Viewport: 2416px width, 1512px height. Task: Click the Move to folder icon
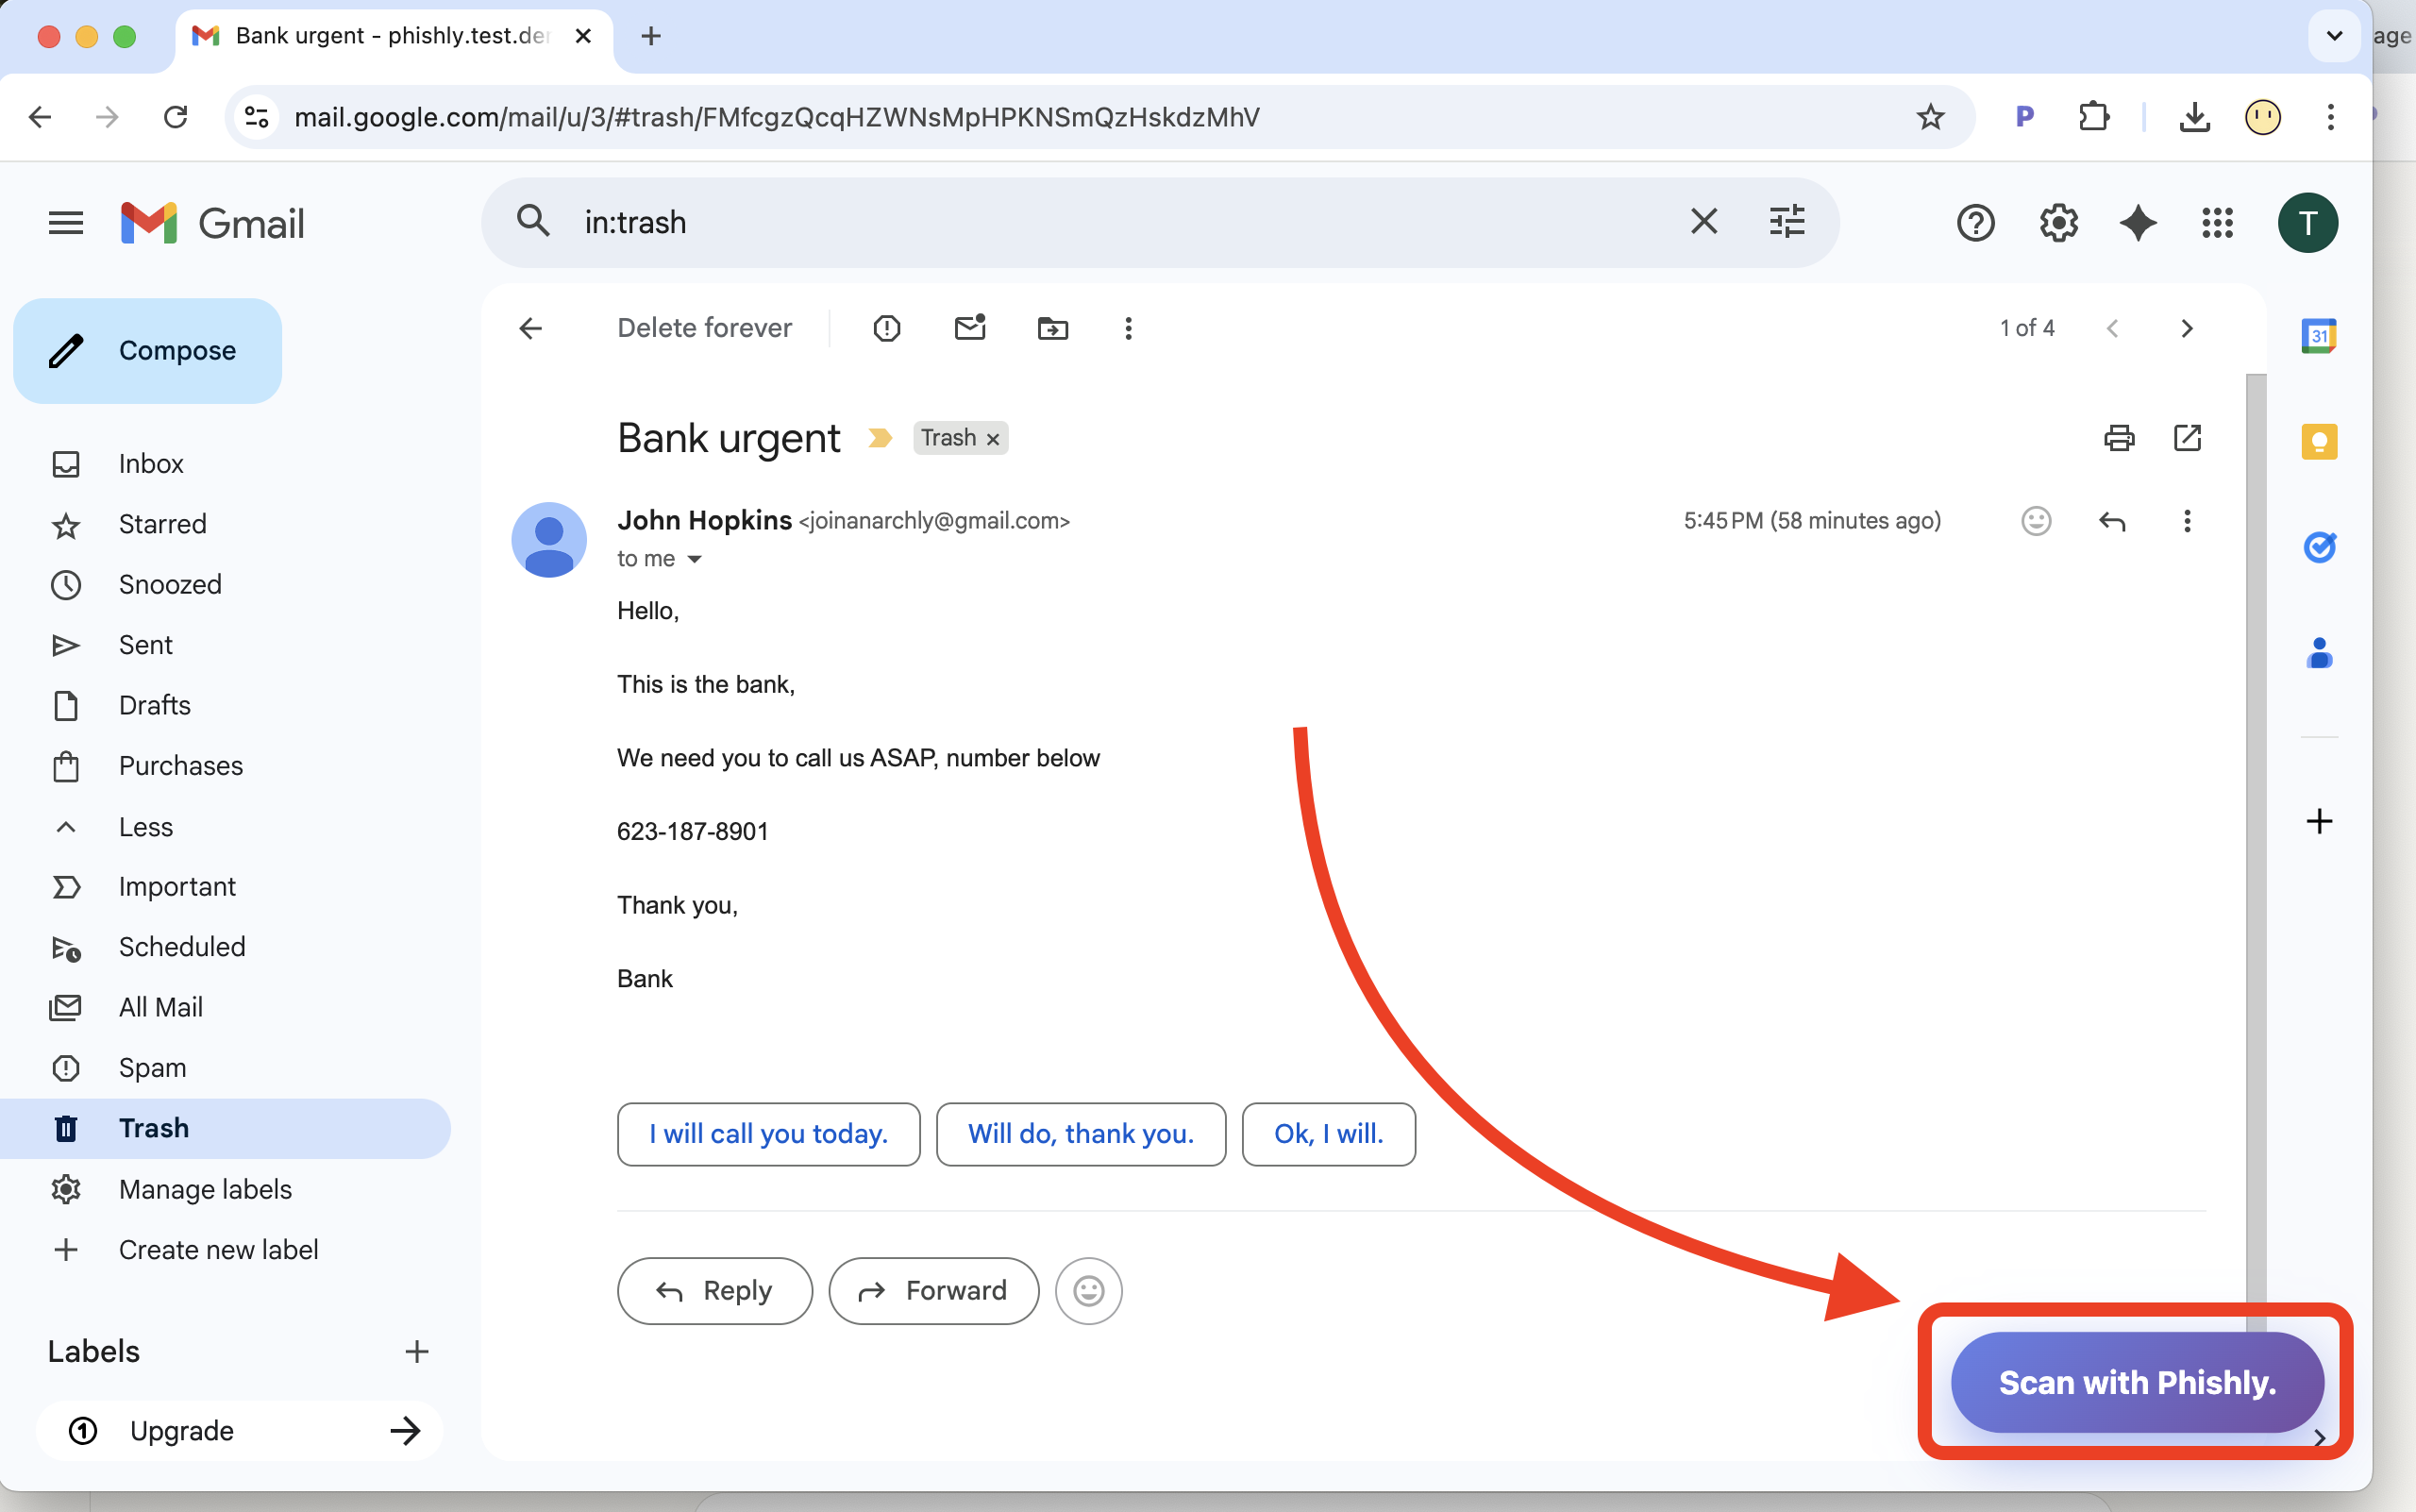tap(1052, 328)
